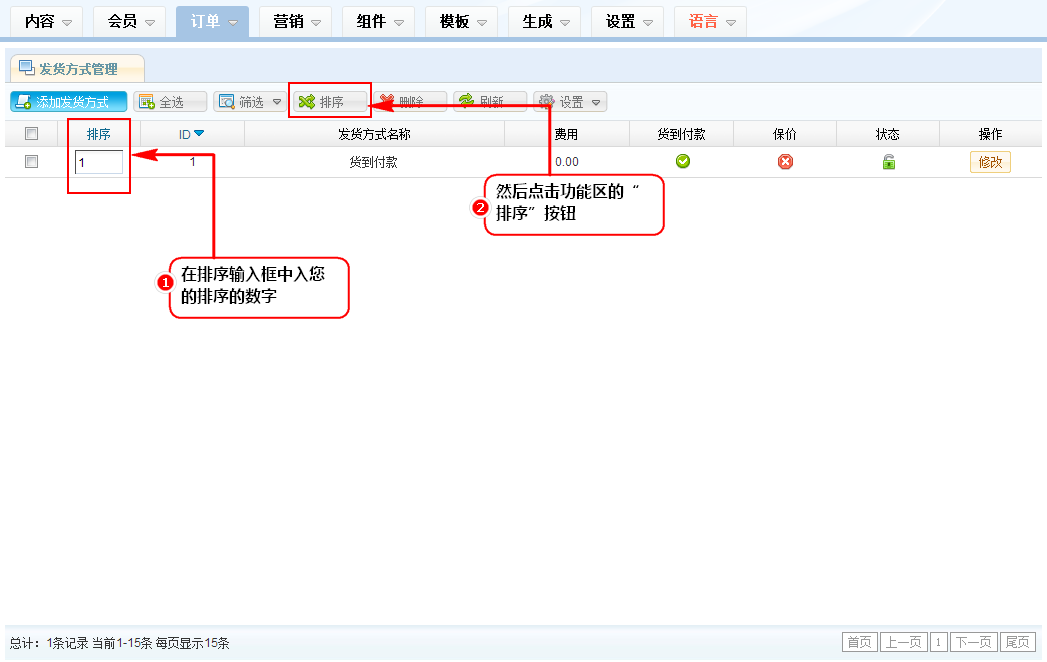Sort by the ID column arrow
Viewport: 1047px width, 662px height.
[x=199, y=134]
